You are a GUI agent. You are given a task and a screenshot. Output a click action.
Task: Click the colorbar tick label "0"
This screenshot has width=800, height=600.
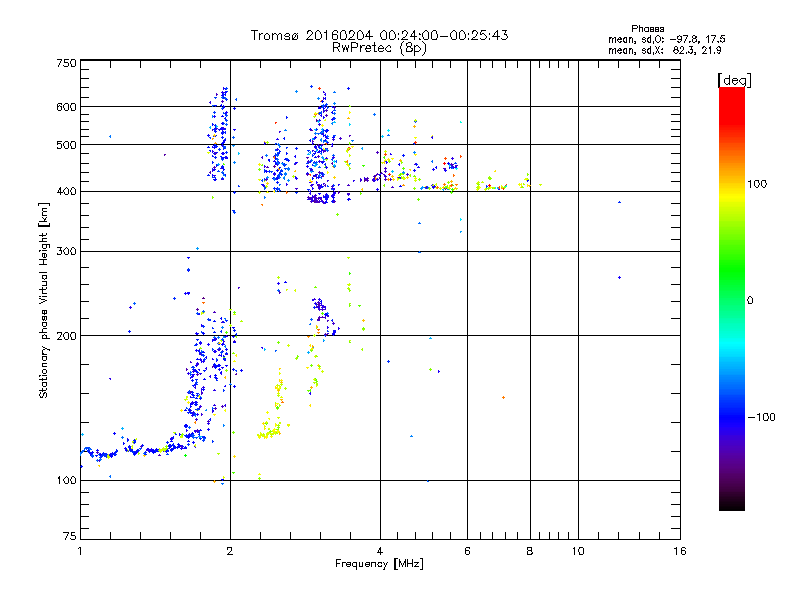[x=750, y=301]
